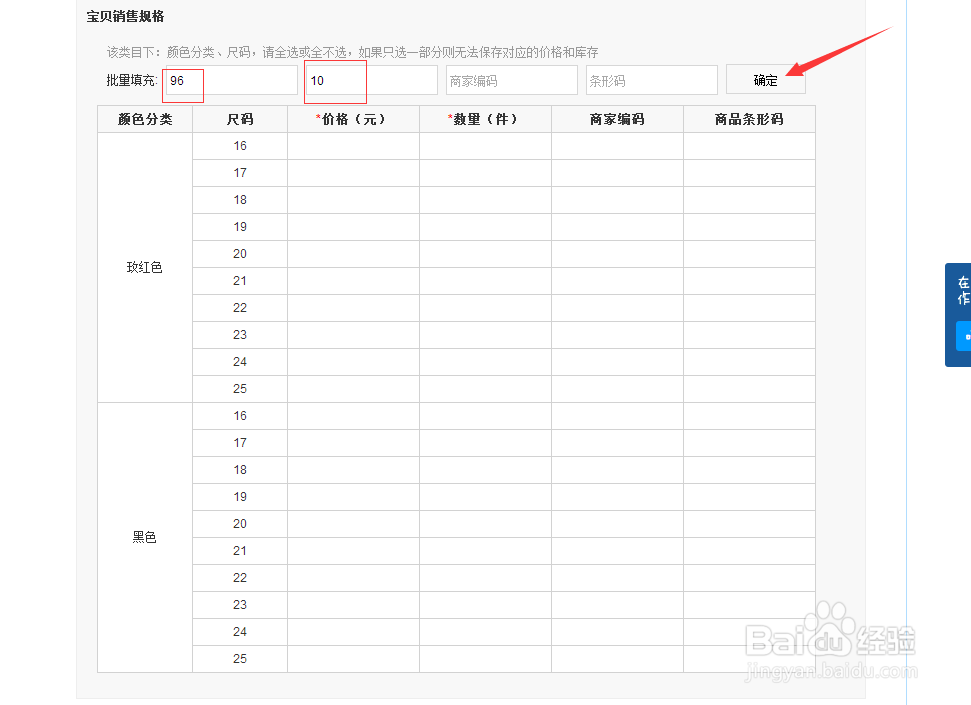Open the blue online-service side panel
Viewport: 971px width, 705px height.
tap(958, 315)
